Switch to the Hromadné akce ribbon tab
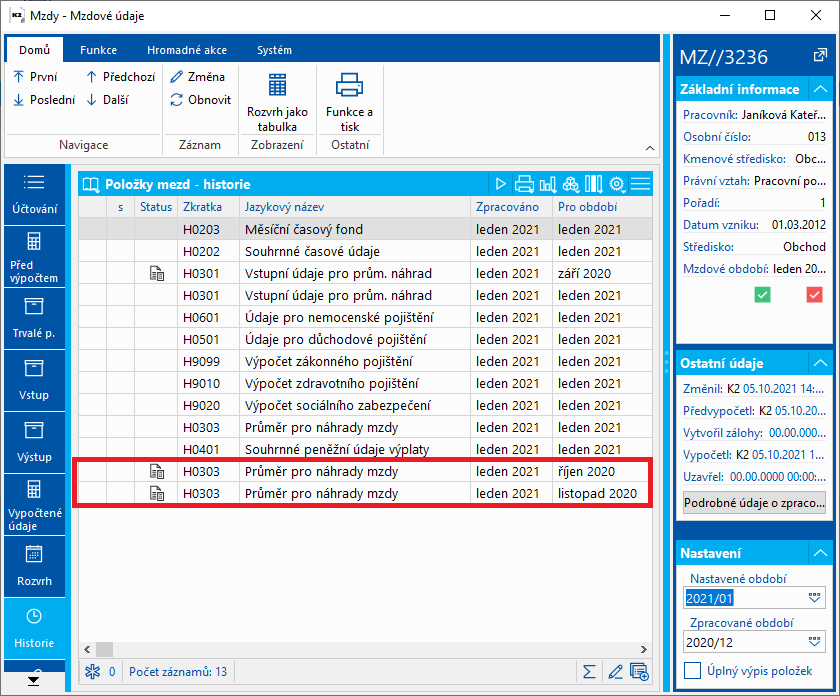This screenshot has width=840, height=696. [x=187, y=50]
